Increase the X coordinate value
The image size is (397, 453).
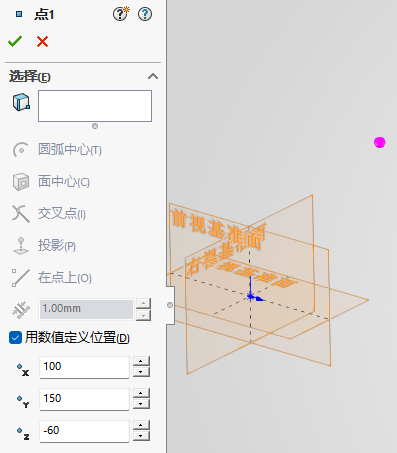(141, 361)
